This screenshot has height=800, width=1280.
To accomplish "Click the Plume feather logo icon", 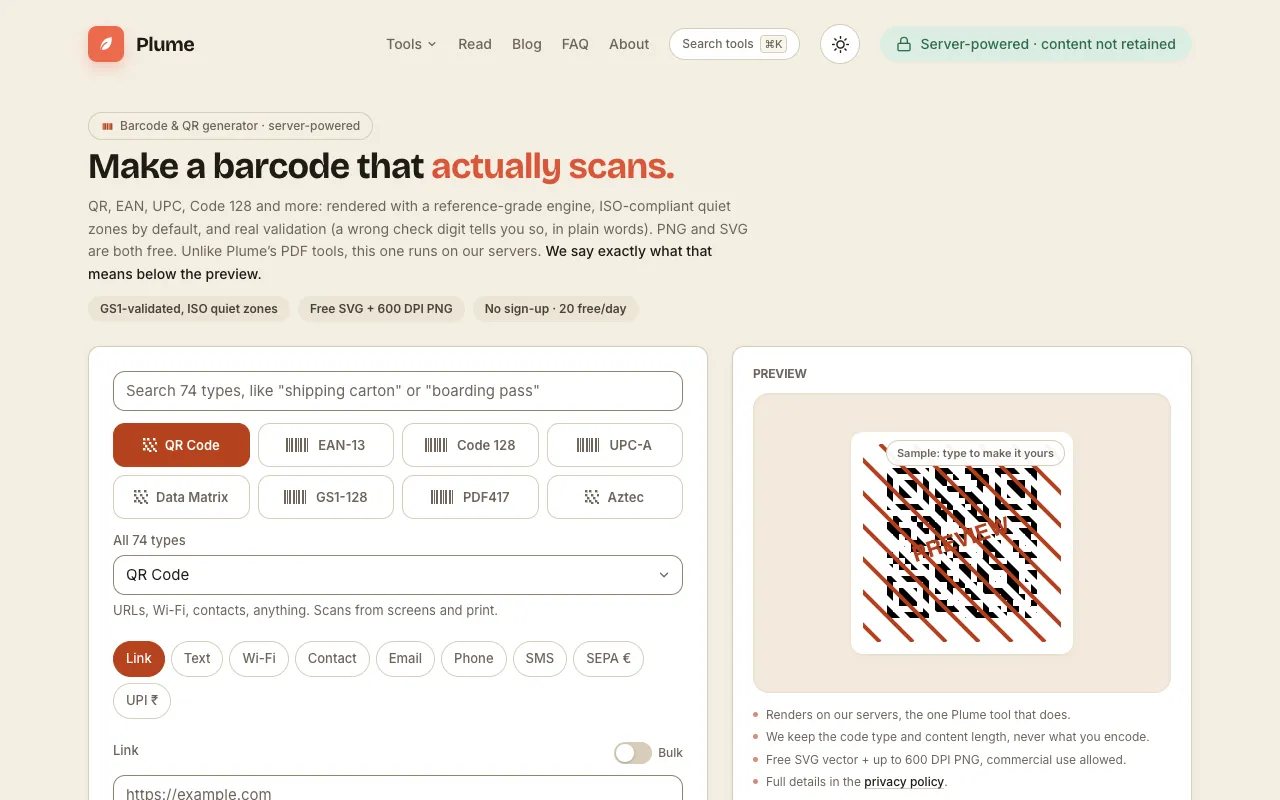I will coord(106,44).
